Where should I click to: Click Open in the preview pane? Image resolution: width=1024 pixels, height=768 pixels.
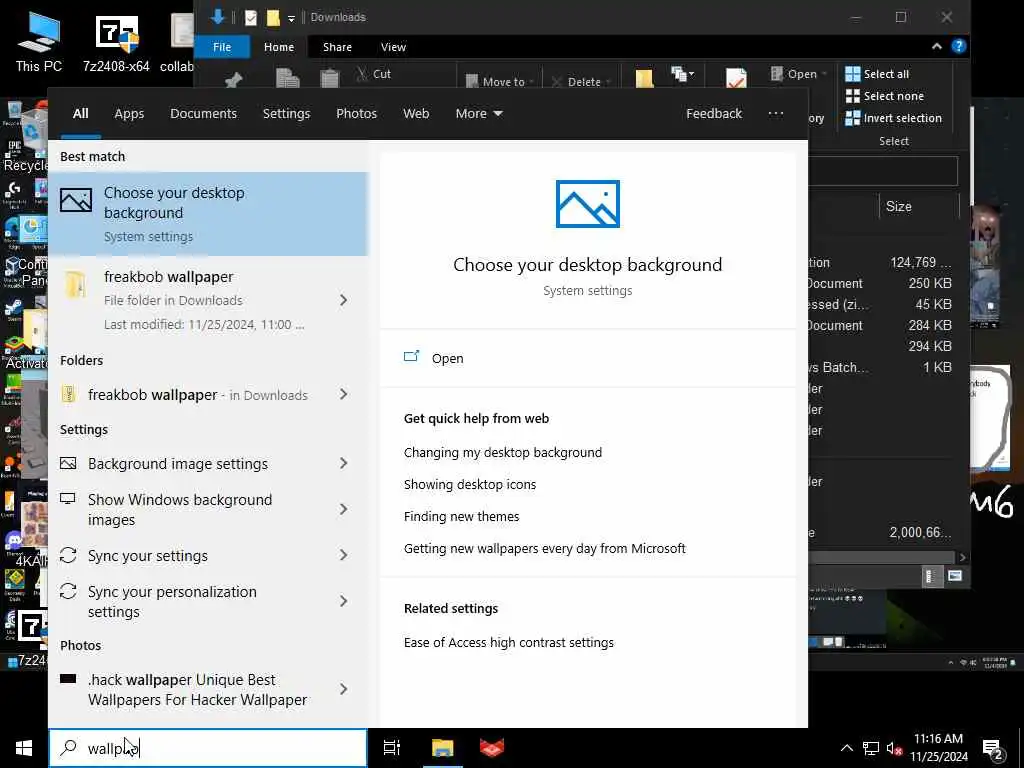point(447,359)
